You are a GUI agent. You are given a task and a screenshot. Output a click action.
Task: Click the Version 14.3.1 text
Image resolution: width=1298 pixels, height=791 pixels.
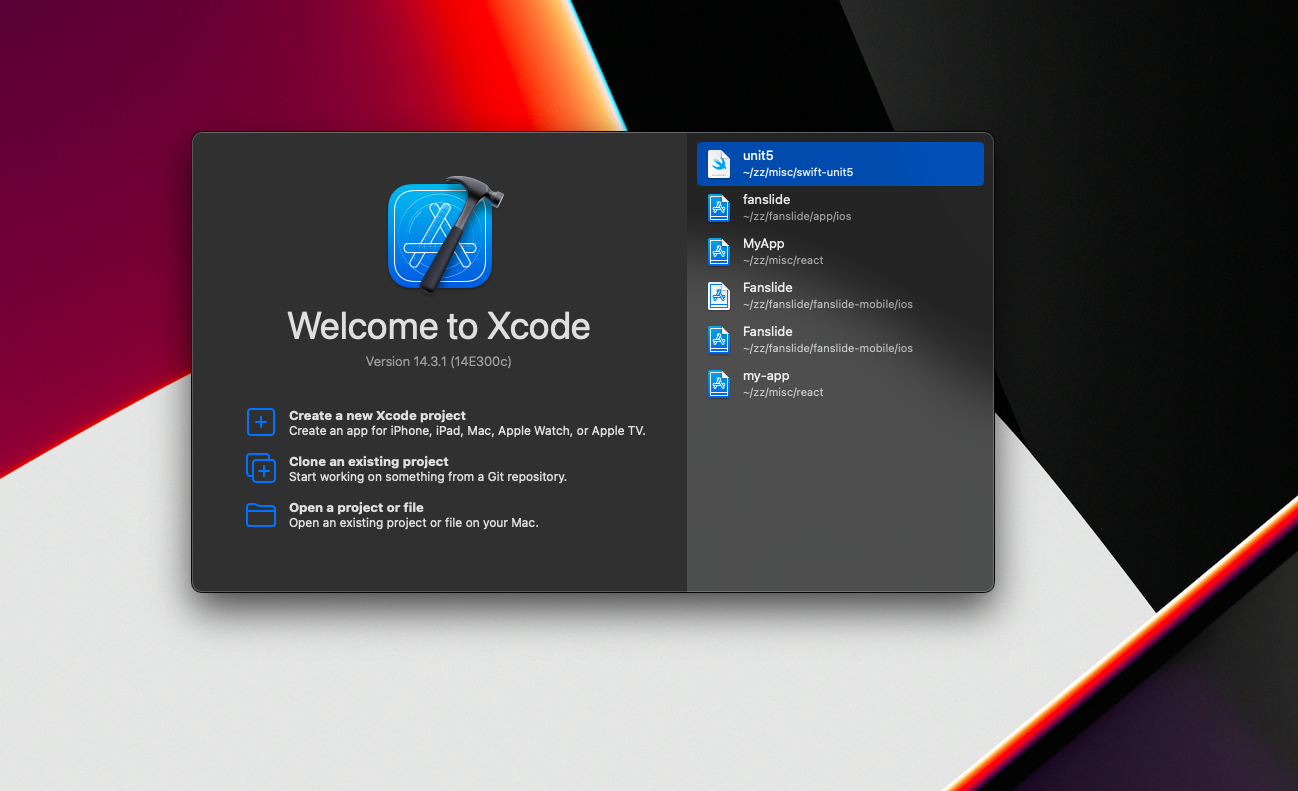pos(438,361)
